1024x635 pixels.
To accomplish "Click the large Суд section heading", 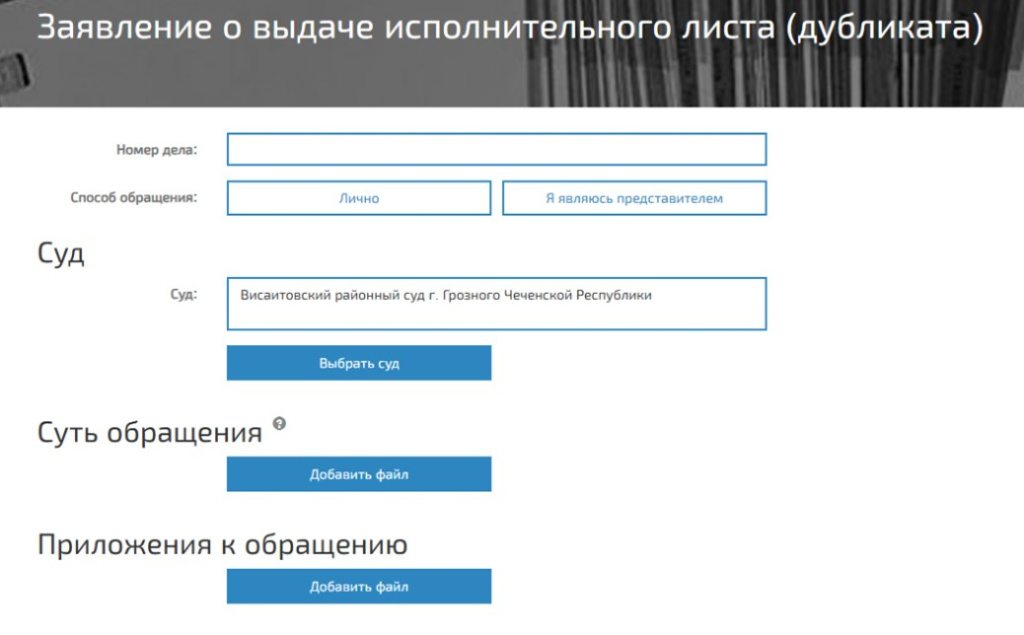I will [x=61, y=253].
